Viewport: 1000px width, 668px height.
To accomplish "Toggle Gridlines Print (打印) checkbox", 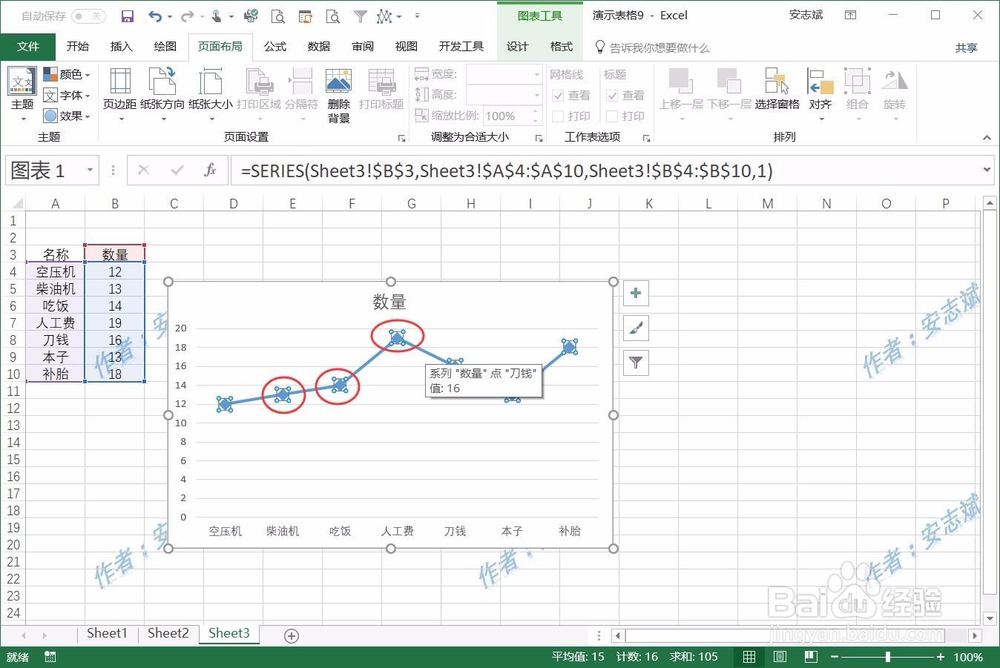I will coord(558,116).
